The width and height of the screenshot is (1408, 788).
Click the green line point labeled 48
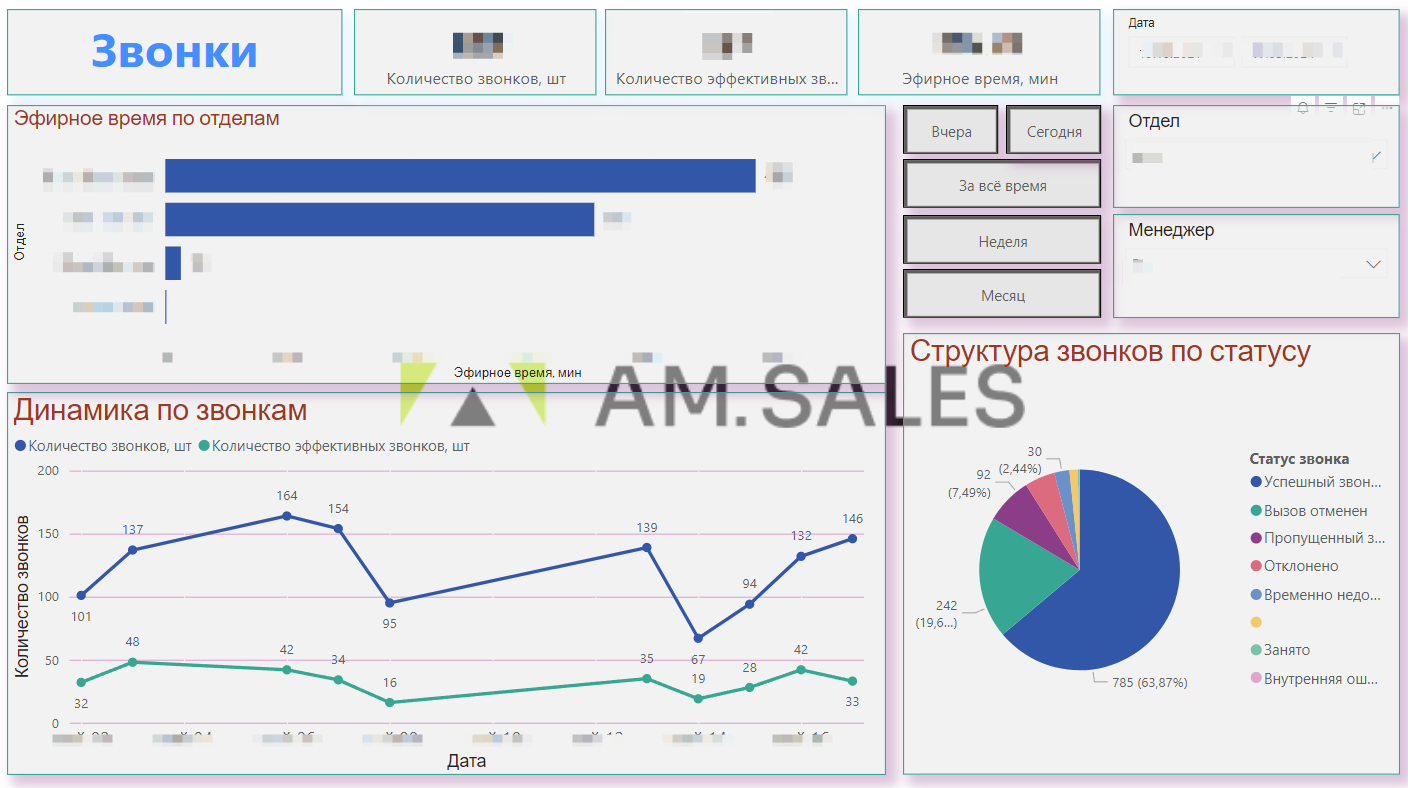click(x=133, y=662)
